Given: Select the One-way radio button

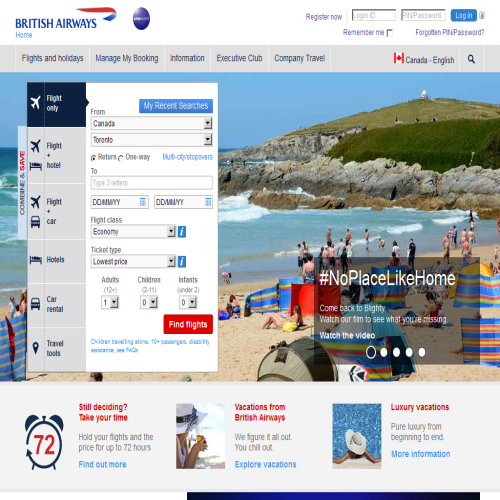Looking at the screenshot, I should pyautogui.click(x=121, y=158).
